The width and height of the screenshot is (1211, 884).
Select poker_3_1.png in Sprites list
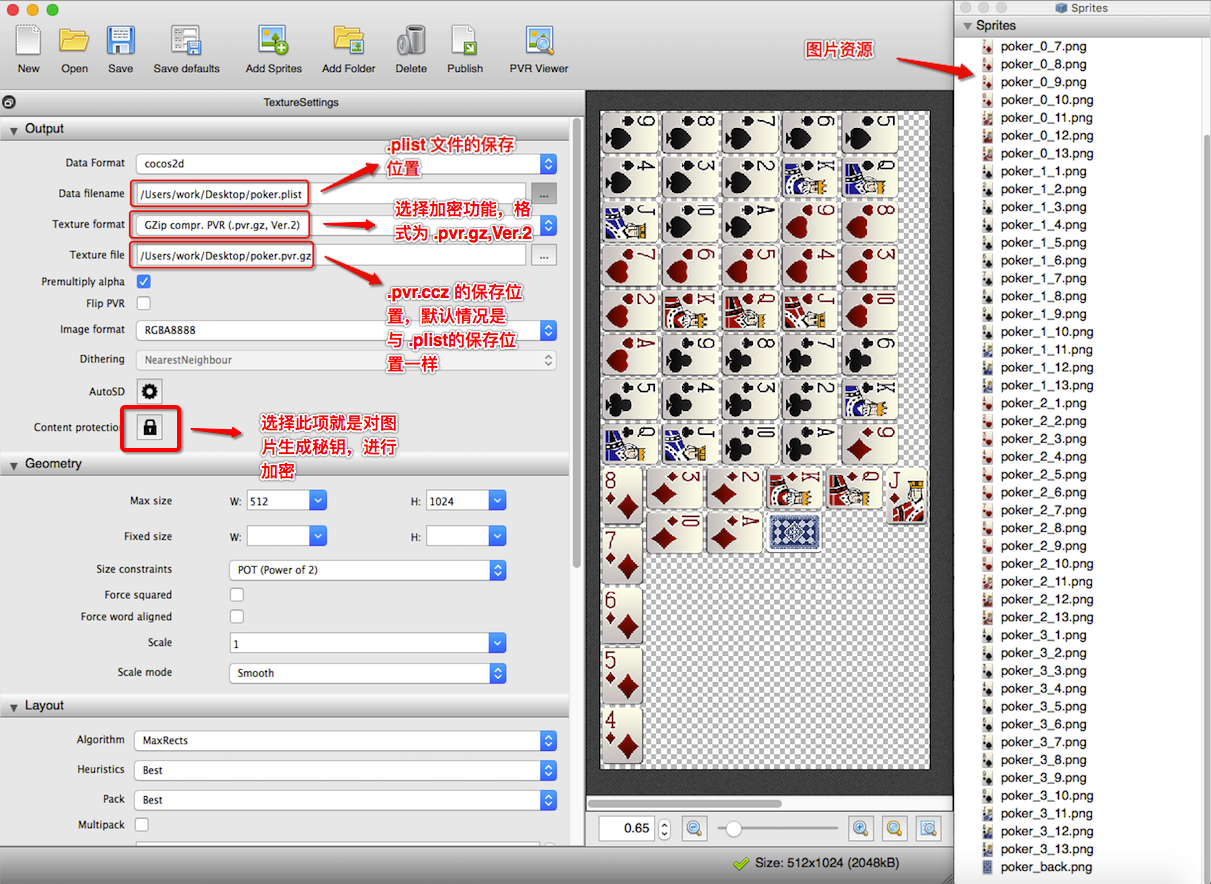[1043, 635]
